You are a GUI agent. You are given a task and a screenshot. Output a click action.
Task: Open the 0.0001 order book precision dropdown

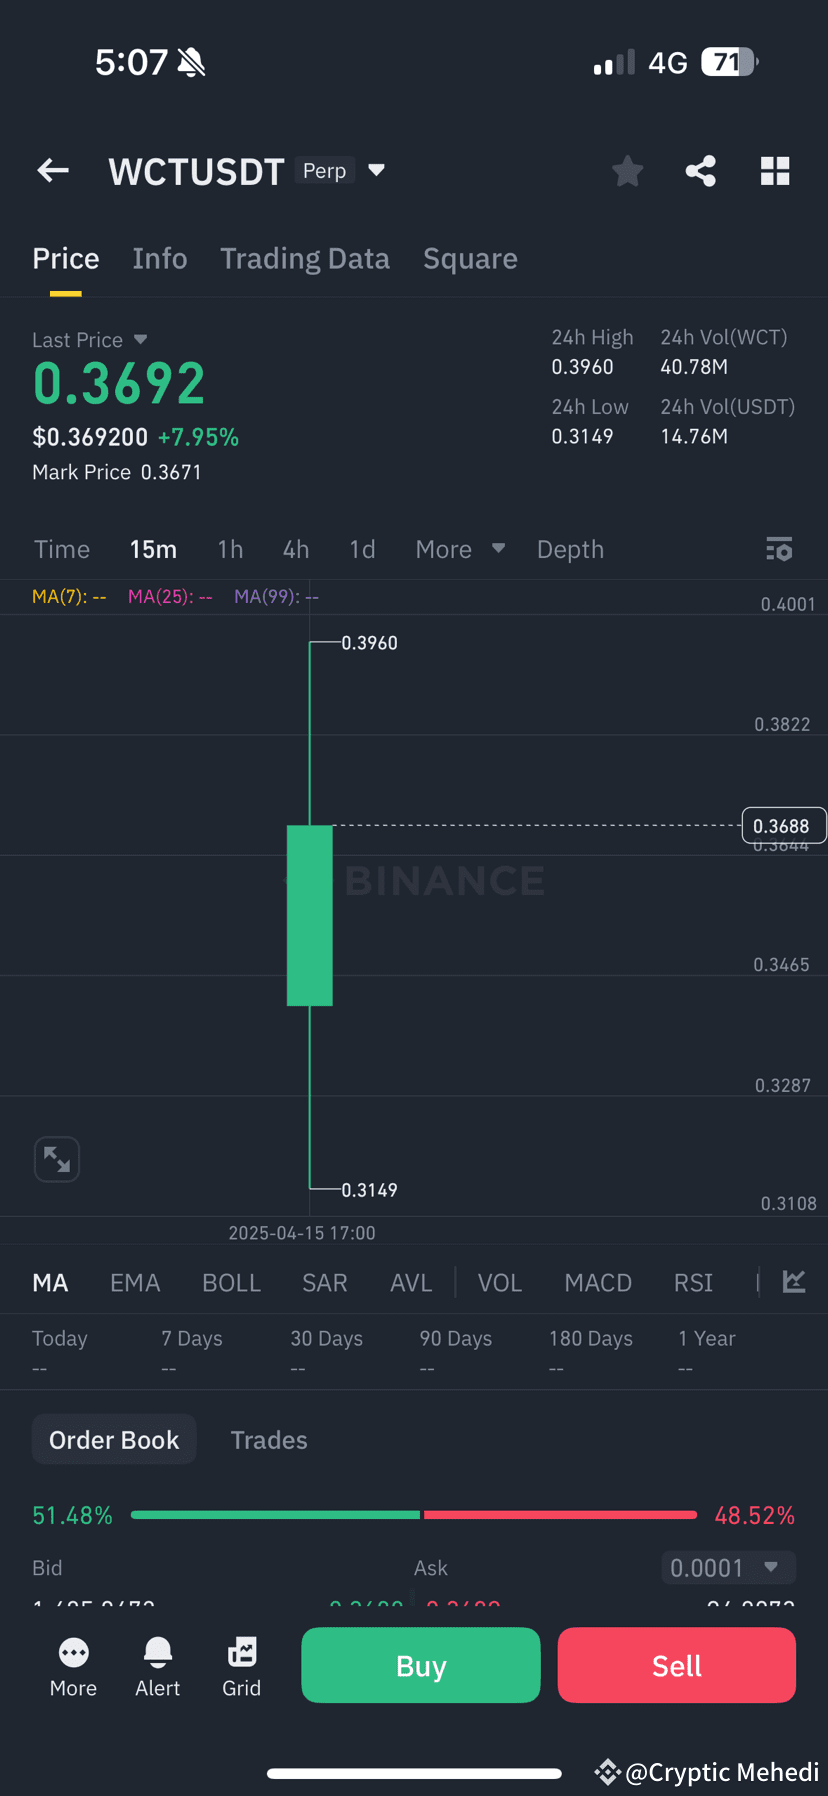tap(729, 1567)
